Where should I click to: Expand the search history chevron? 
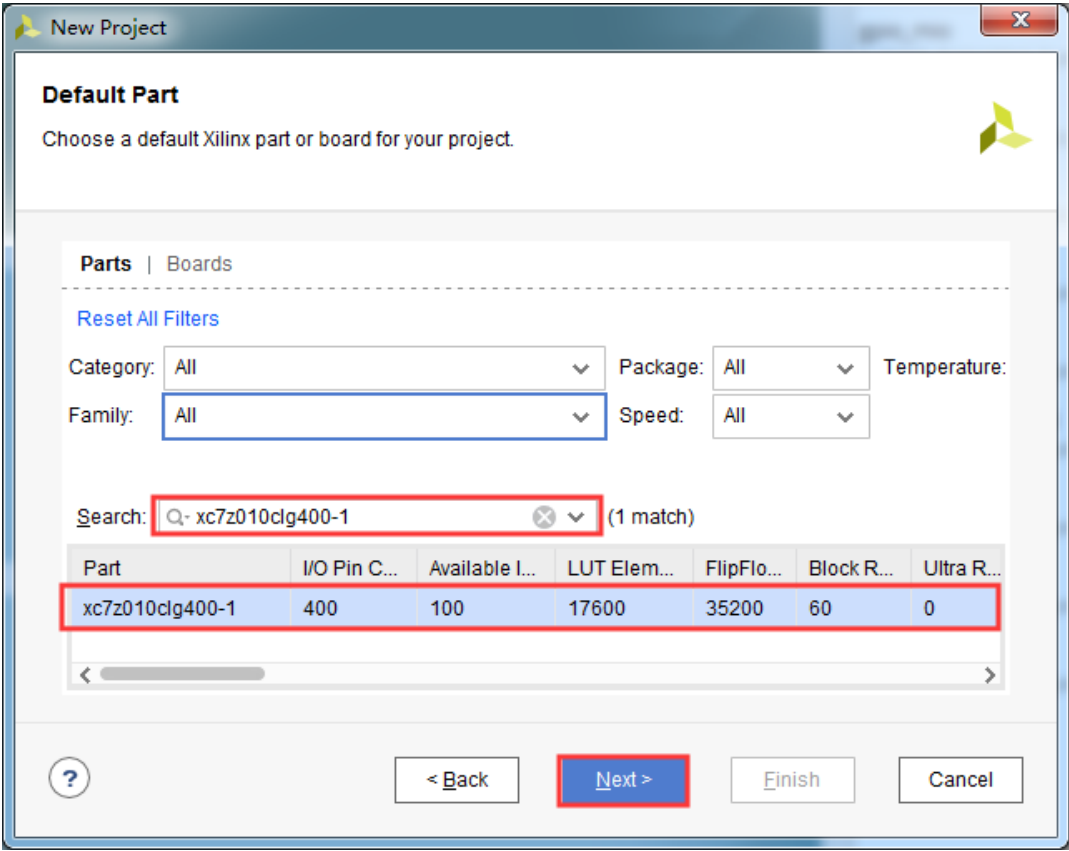[x=576, y=518]
